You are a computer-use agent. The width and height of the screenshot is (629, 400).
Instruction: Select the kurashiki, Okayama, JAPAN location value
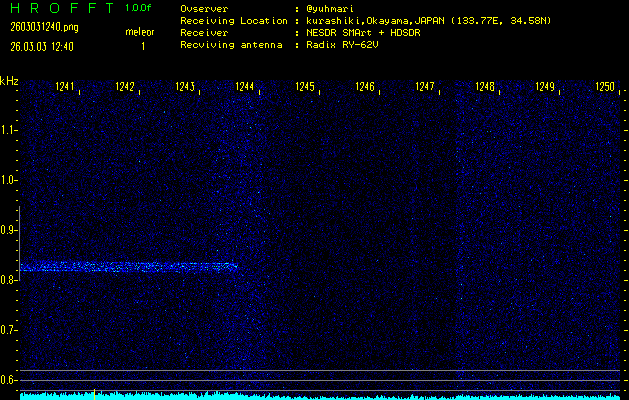(428, 21)
